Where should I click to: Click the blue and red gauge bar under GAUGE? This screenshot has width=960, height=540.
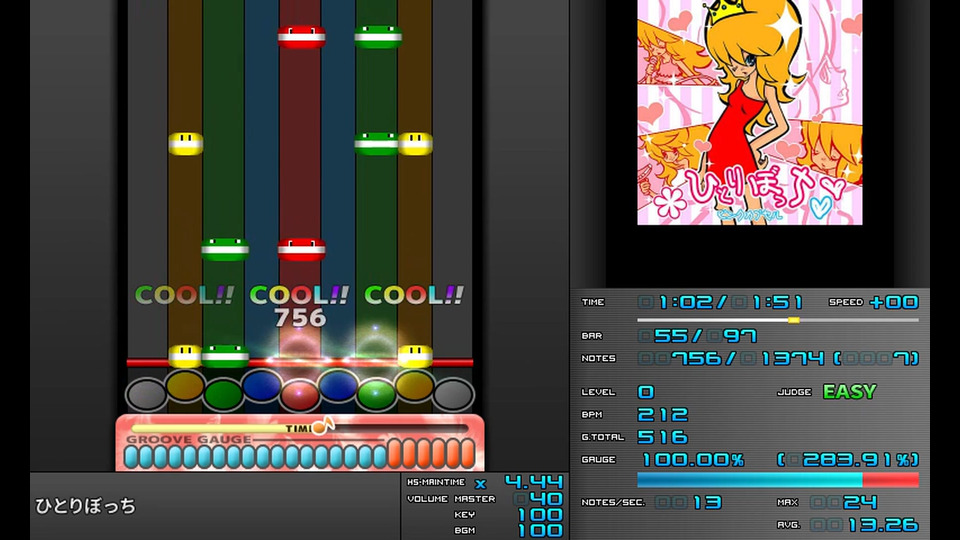point(778,479)
